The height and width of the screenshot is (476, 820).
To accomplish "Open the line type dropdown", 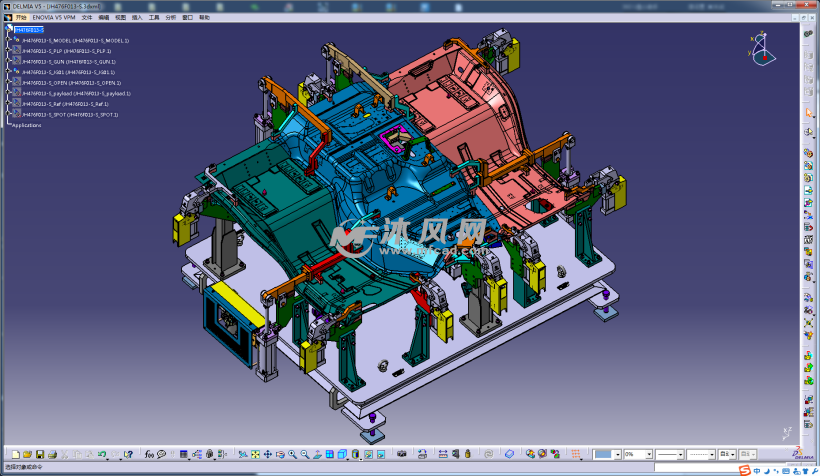I will (x=714, y=455).
